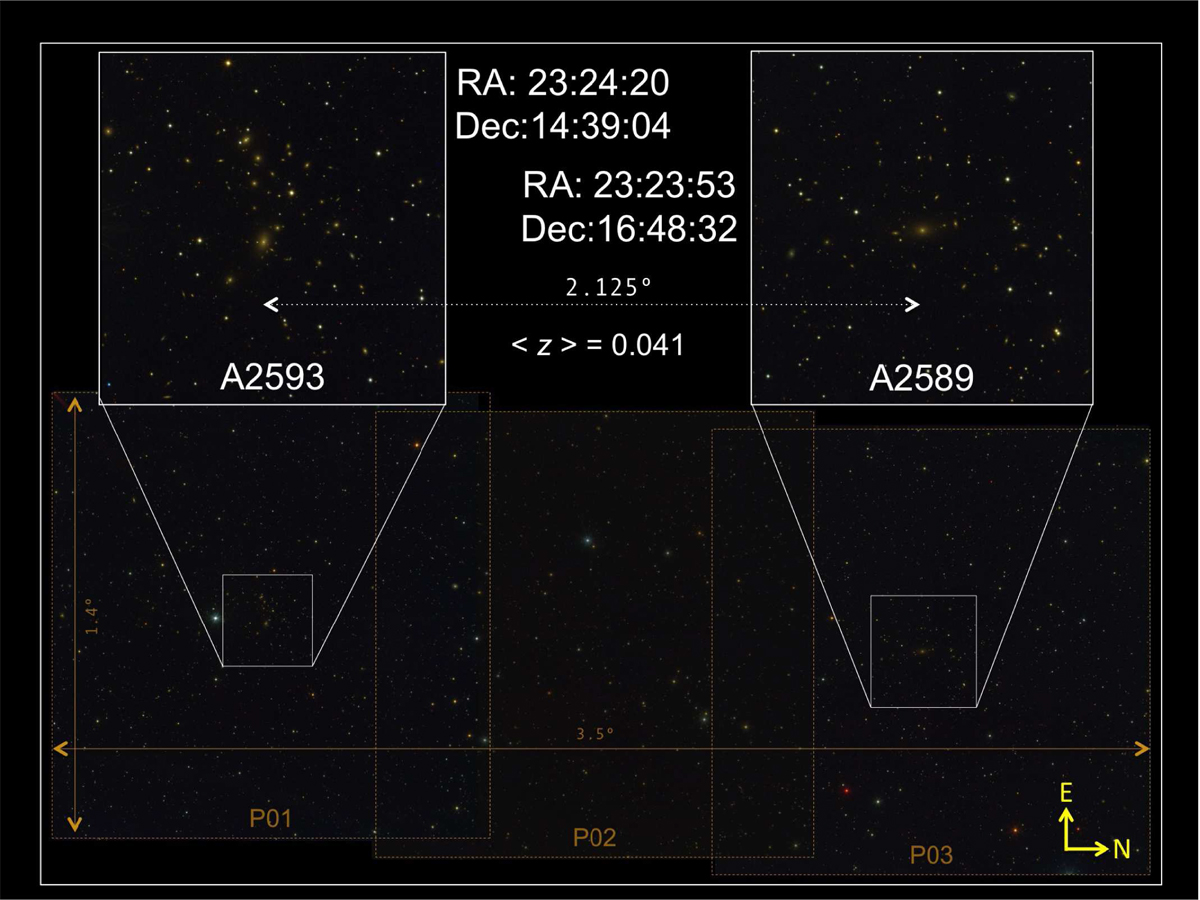Click right arrowhead of dotted 2.125° line
The image size is (1200, 900).
(x=913, y=305)
